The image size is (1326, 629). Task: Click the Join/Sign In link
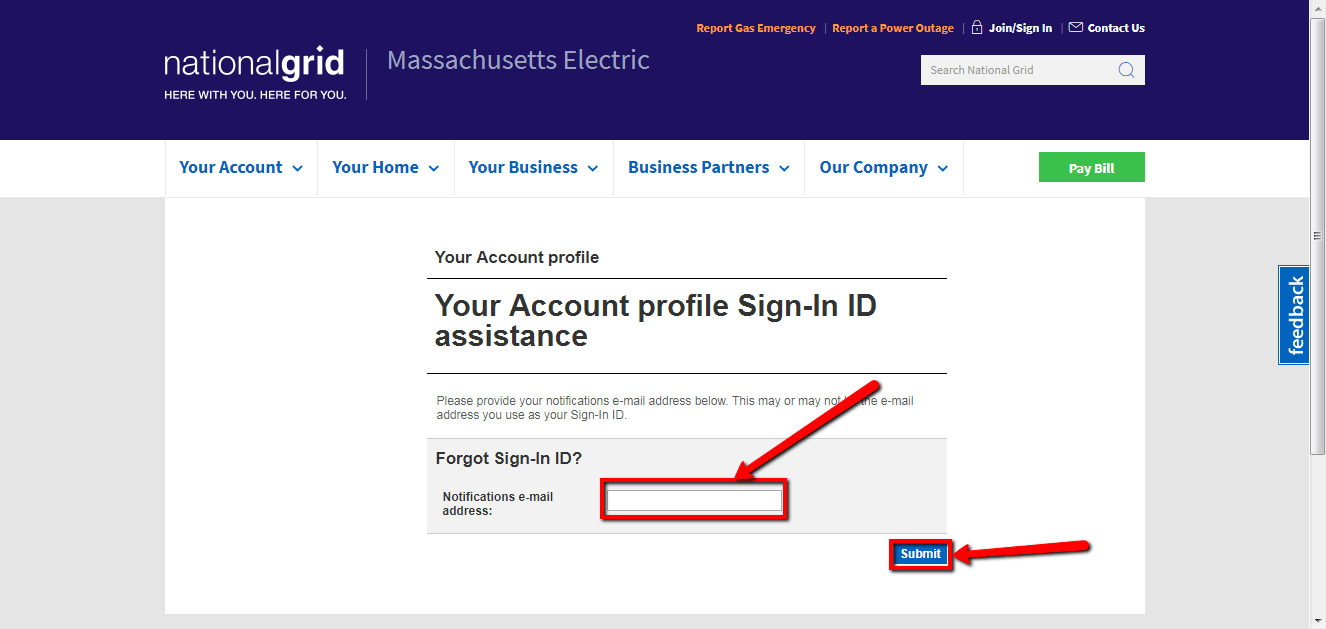tap(1020, 27)
